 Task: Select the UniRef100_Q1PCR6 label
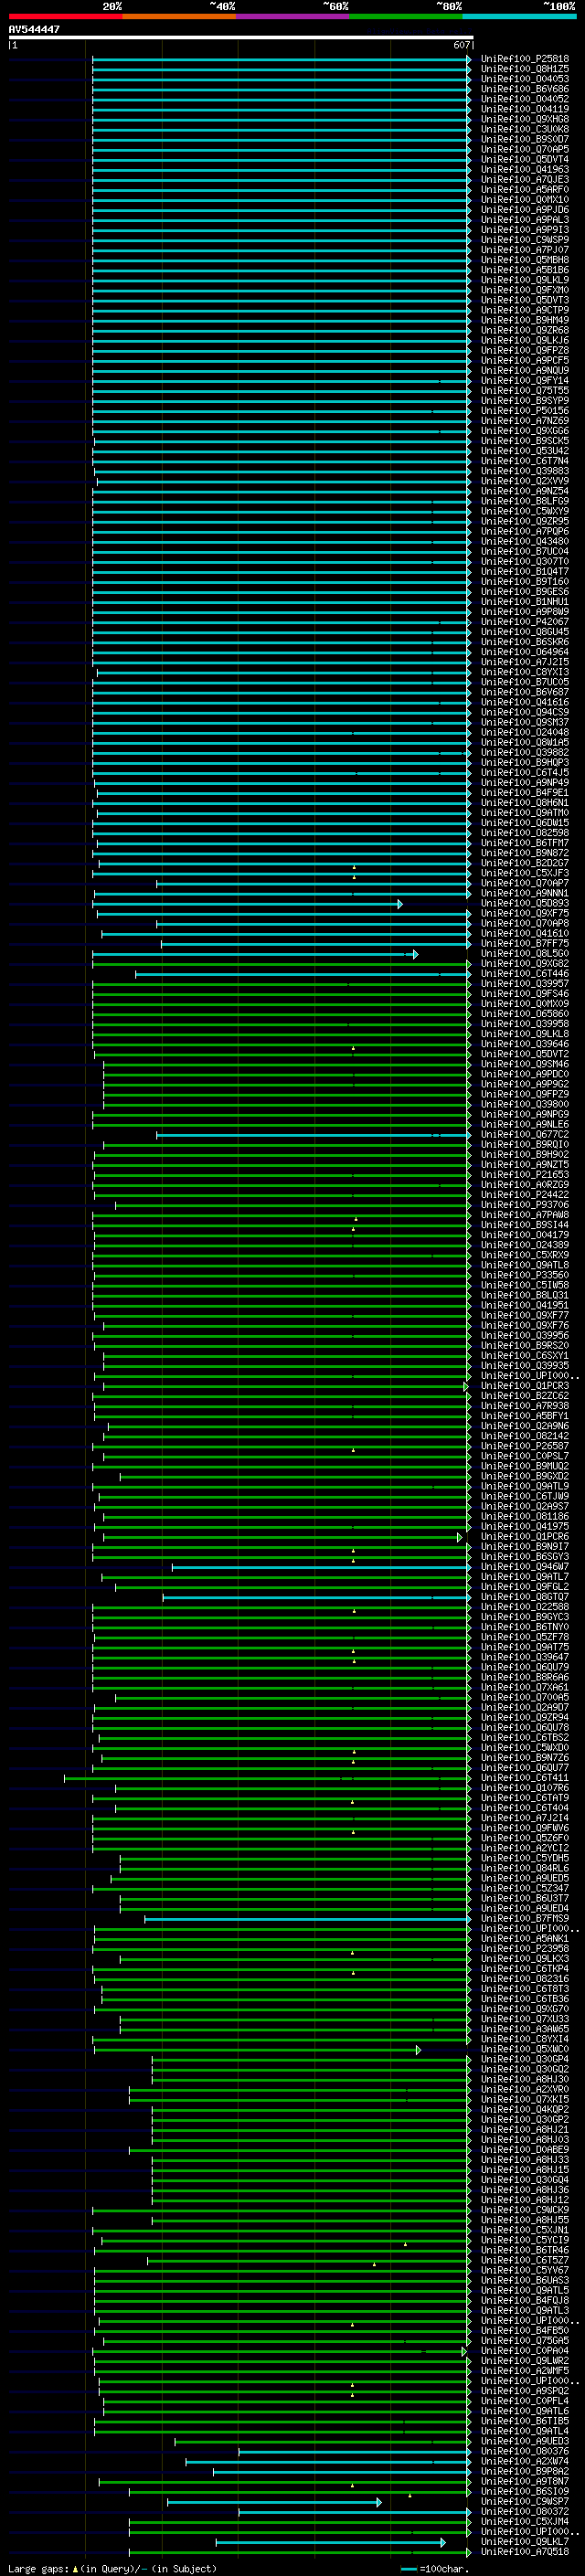pos(525,1537)
